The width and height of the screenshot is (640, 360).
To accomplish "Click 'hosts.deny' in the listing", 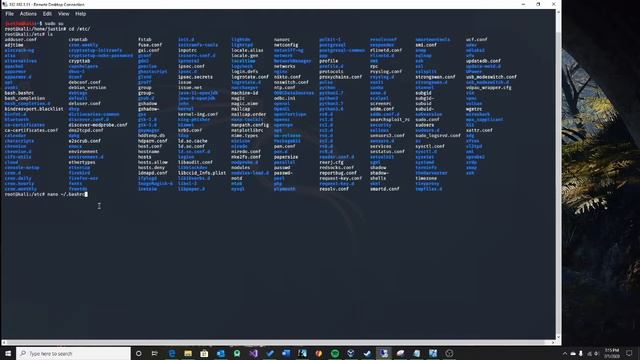I will pos(151,167).
